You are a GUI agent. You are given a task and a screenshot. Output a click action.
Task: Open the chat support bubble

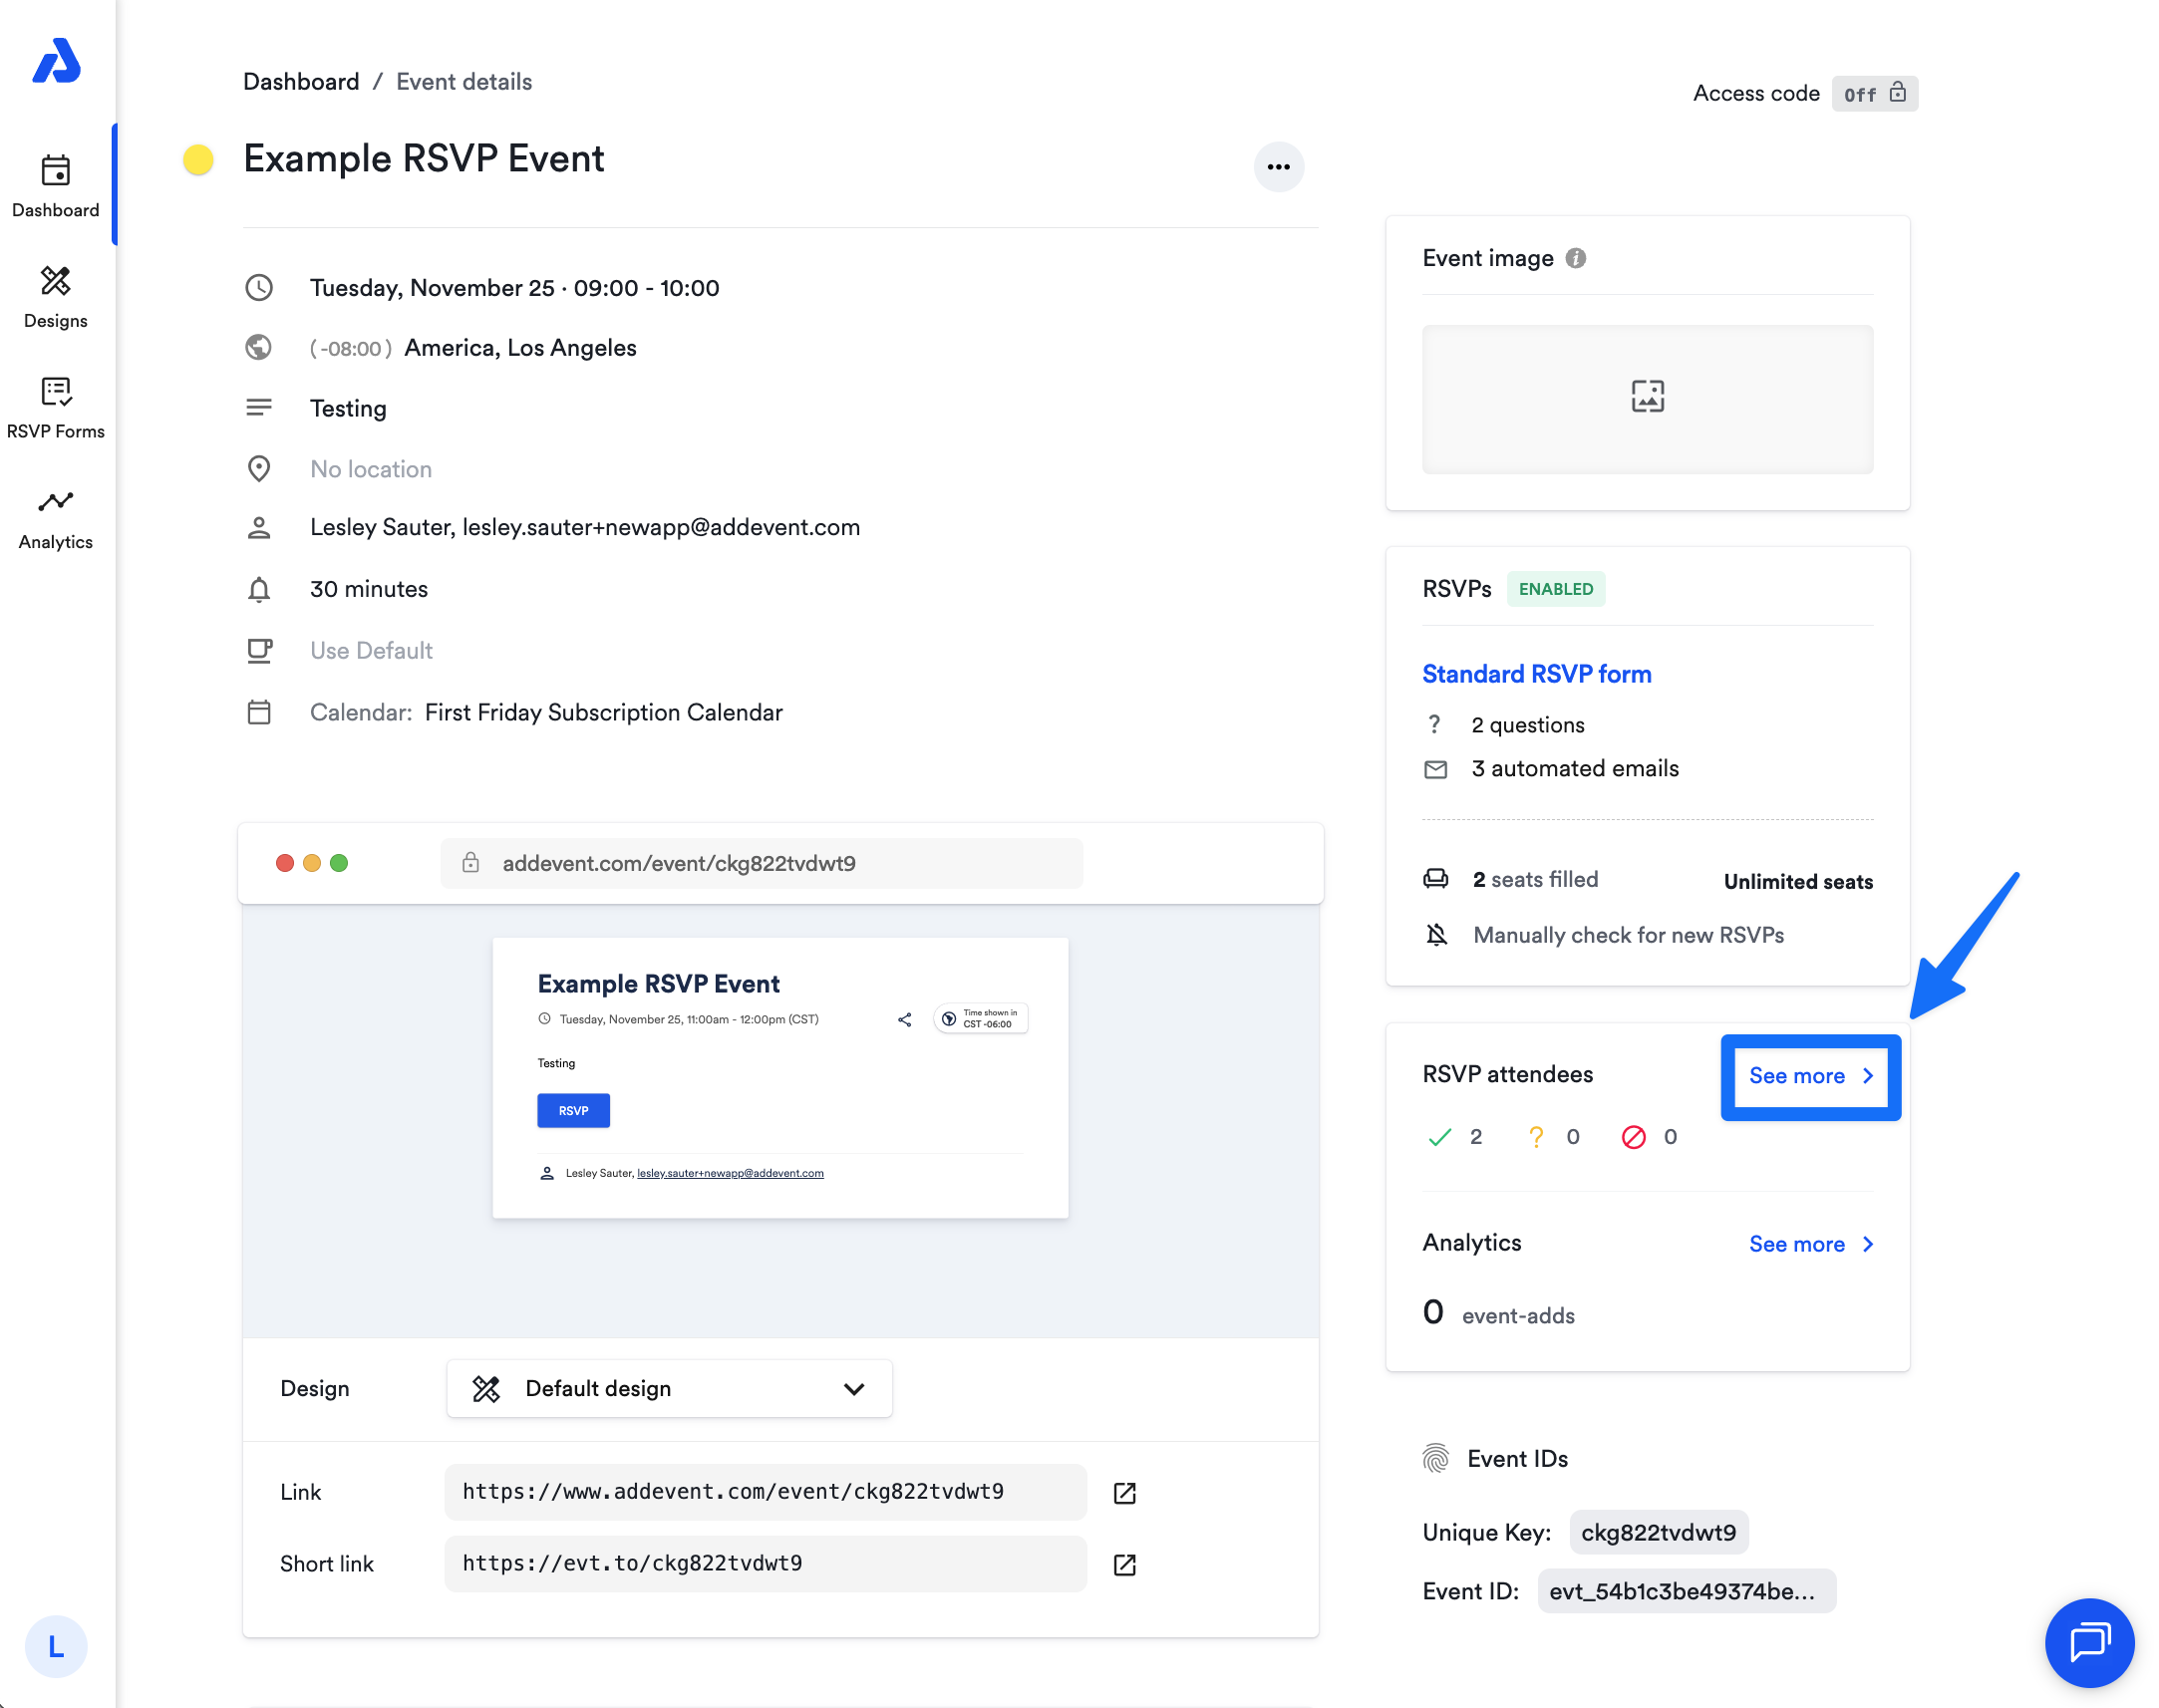[2088, 1641]
